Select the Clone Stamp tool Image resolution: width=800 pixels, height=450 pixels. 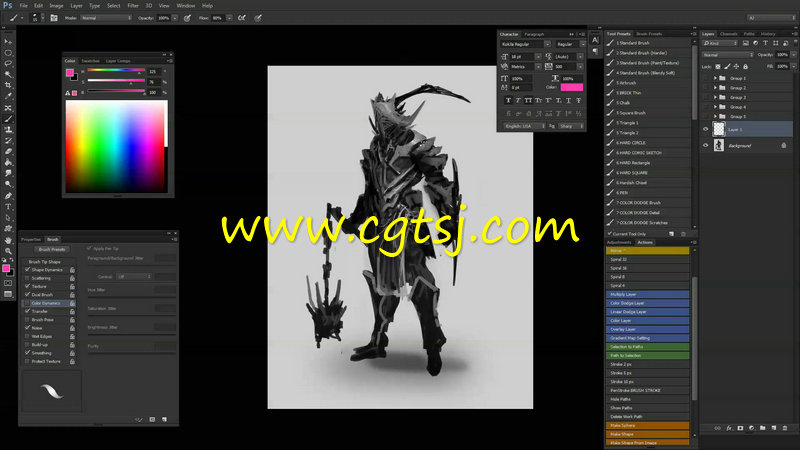[8, 130]
